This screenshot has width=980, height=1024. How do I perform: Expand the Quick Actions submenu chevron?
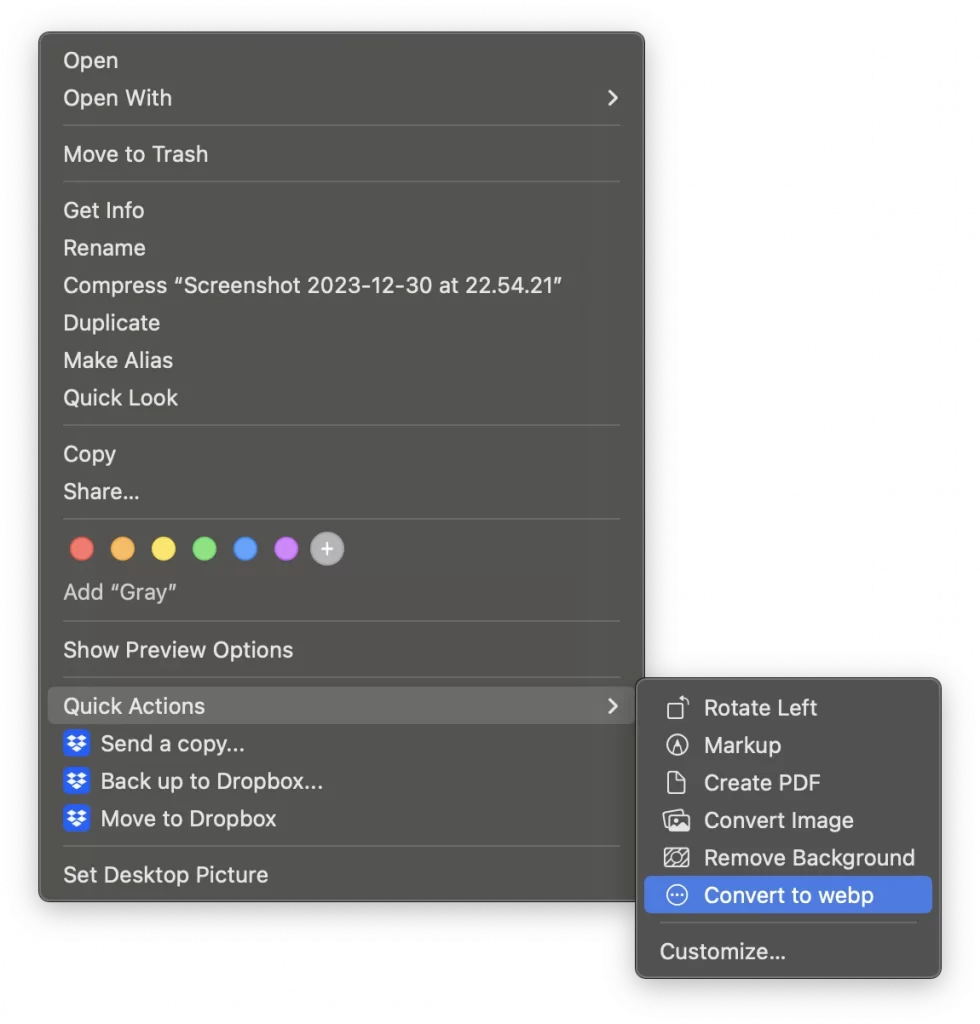[612, 706]
